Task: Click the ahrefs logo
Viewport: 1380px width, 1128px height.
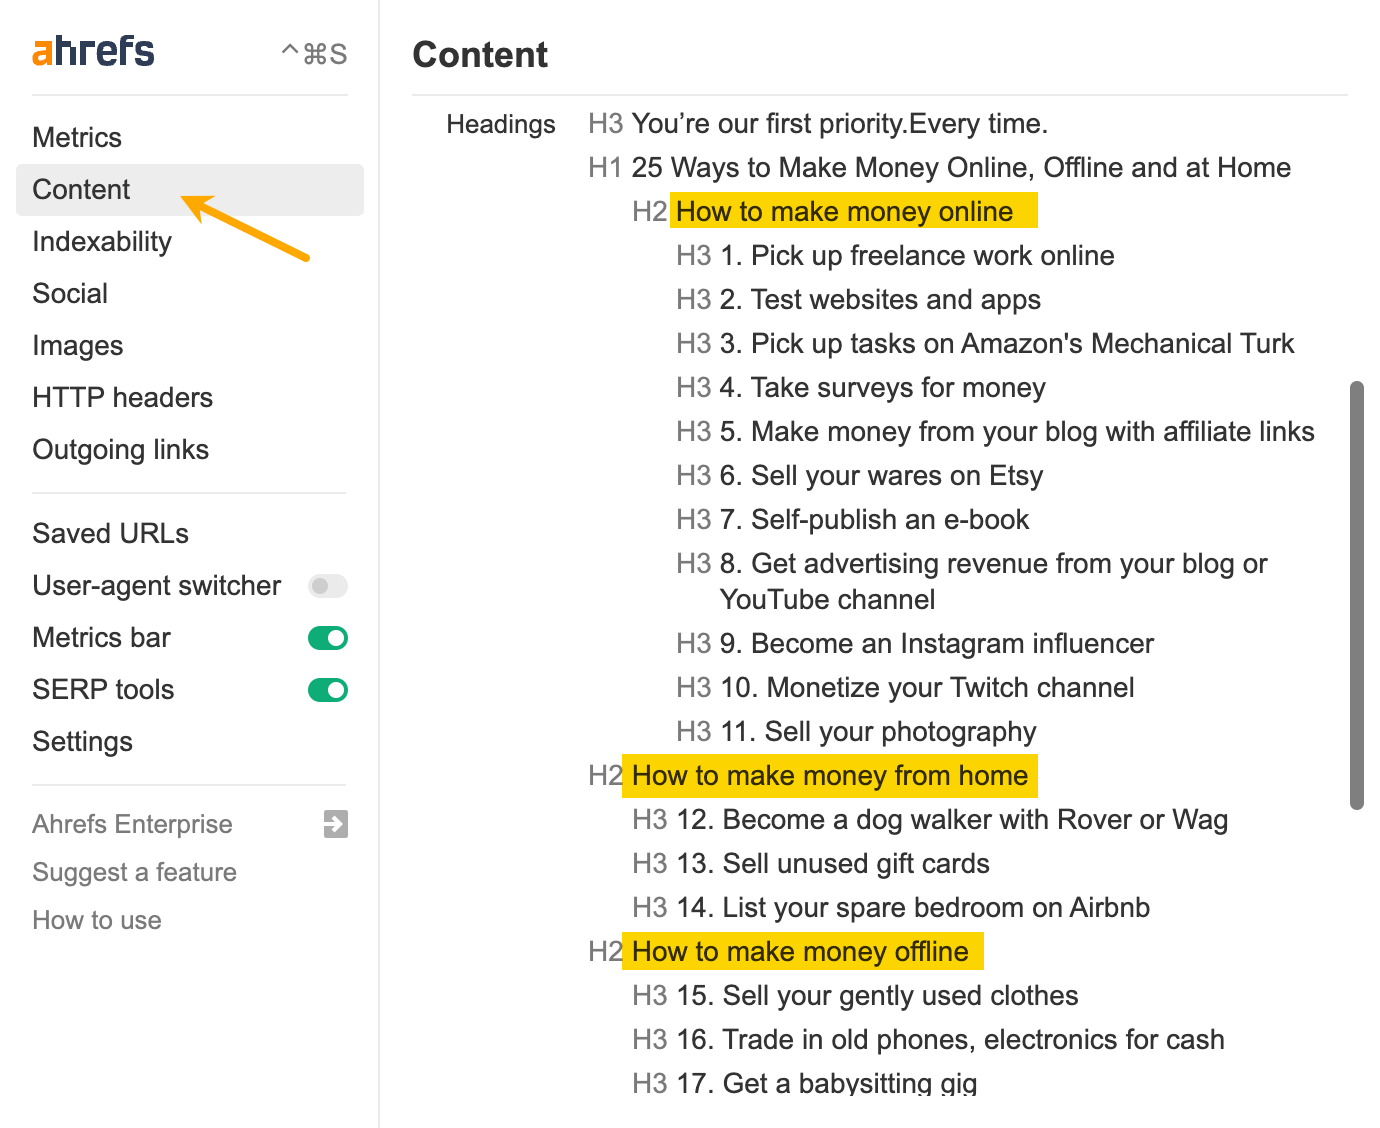Action: coord(92,50)
